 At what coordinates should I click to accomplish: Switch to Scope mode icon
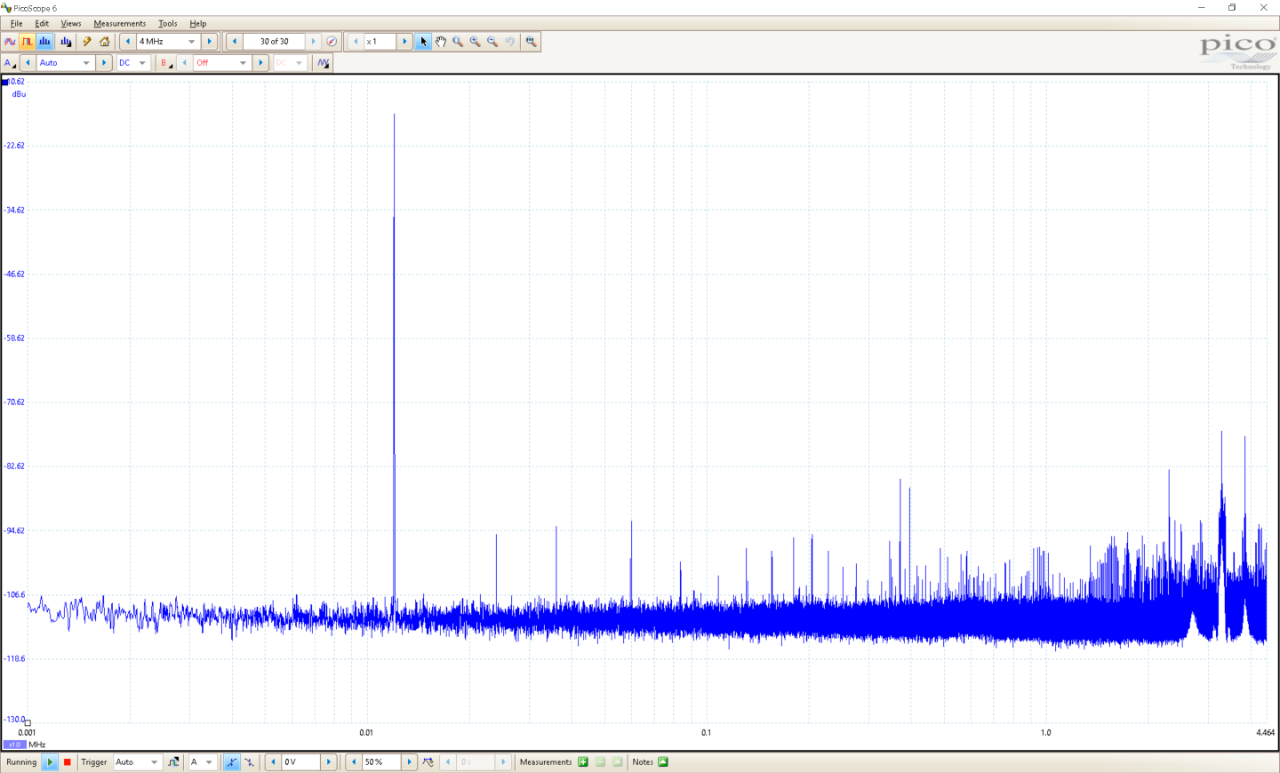10,42
